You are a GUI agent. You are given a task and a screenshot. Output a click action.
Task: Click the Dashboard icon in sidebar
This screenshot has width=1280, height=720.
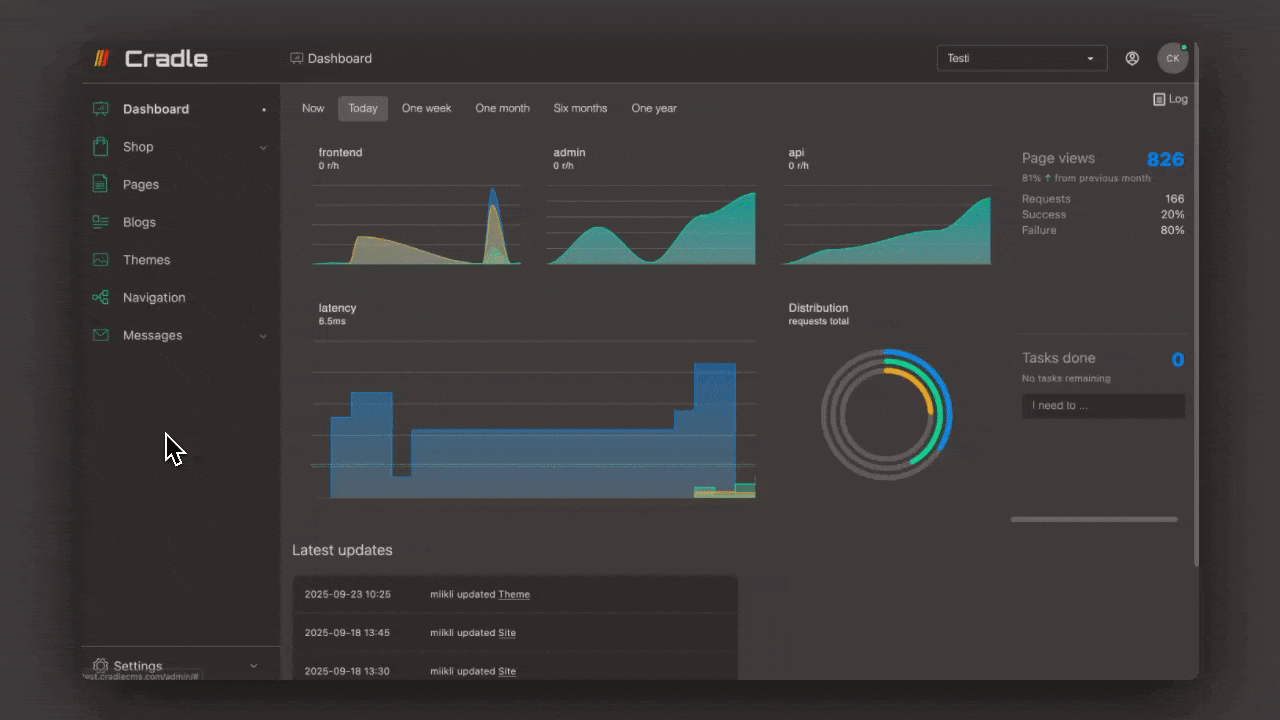click(100, 109)
